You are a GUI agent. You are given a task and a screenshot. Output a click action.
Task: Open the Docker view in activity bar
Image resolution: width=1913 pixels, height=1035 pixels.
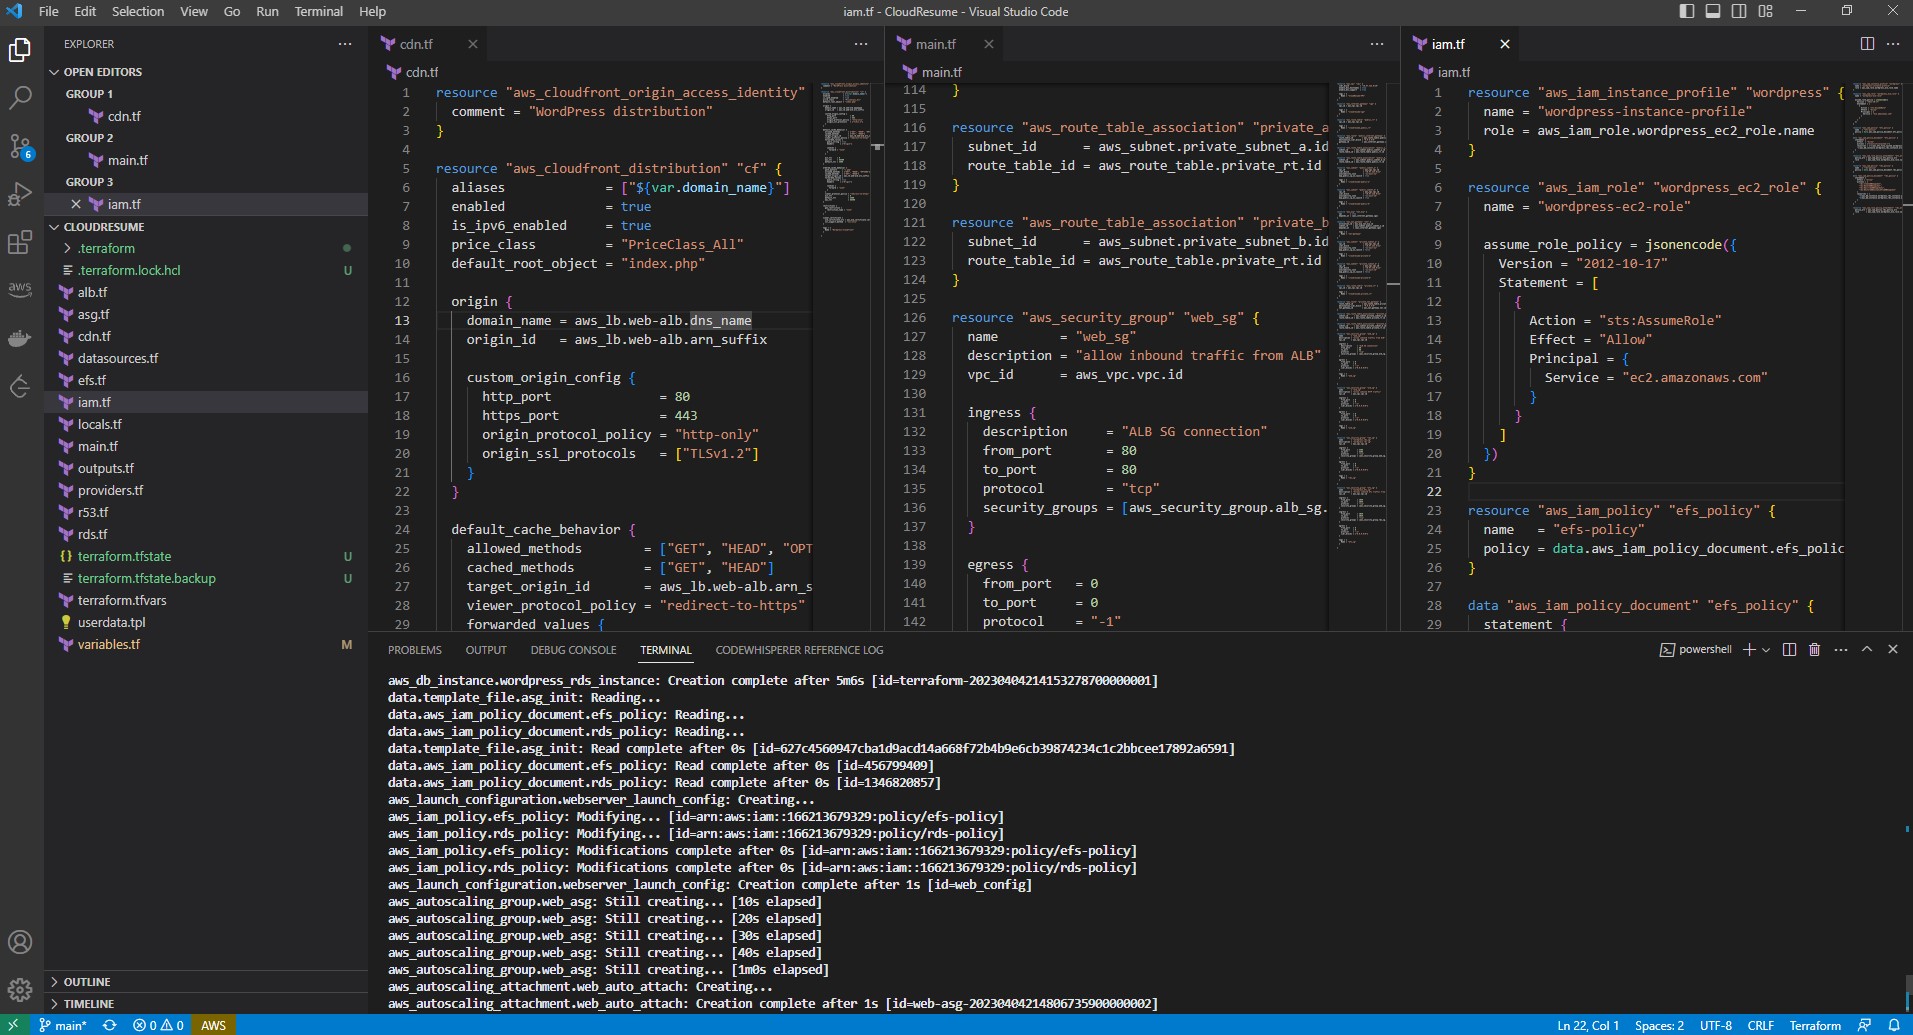point(20,338)
